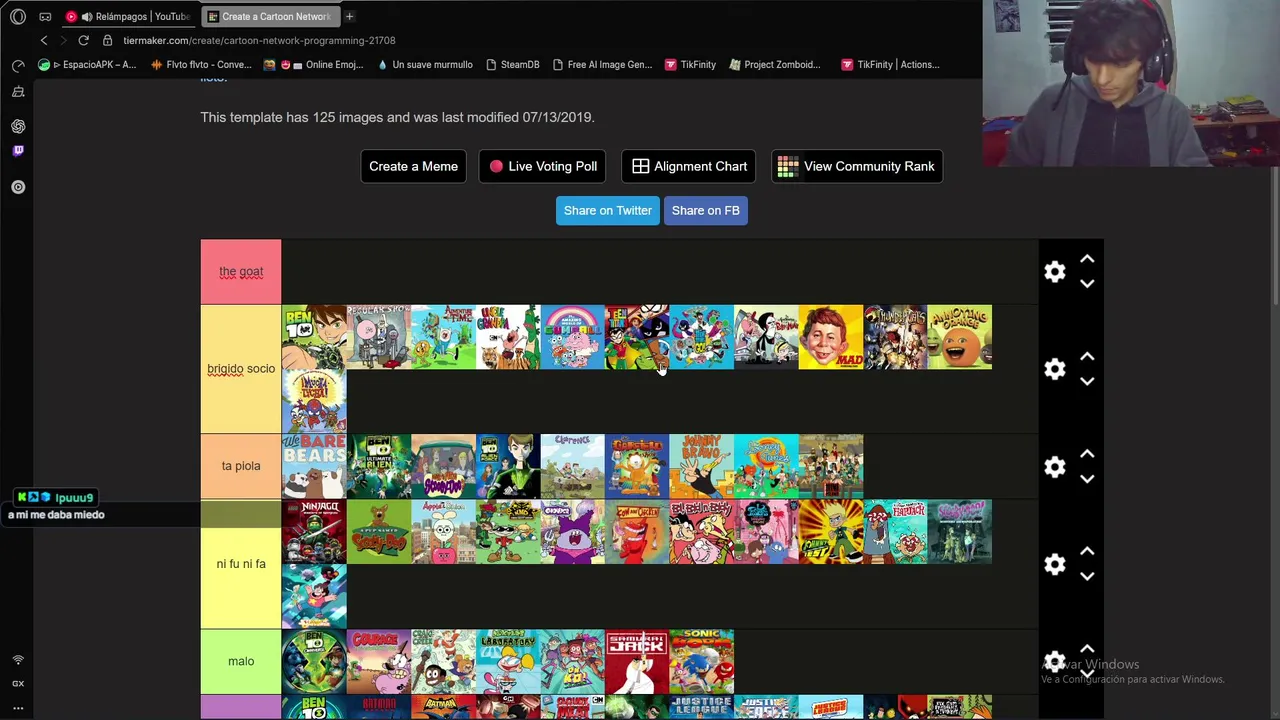
Task: Select 'malo' tier label
Action: click(x=241, y=661)
